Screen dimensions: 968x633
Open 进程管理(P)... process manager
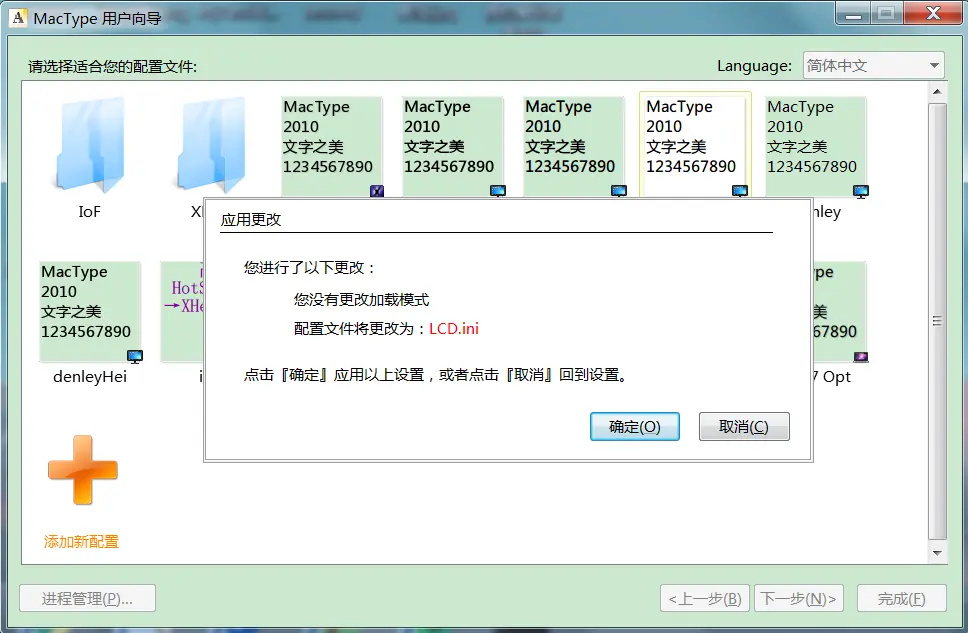[x=88, y=598]
